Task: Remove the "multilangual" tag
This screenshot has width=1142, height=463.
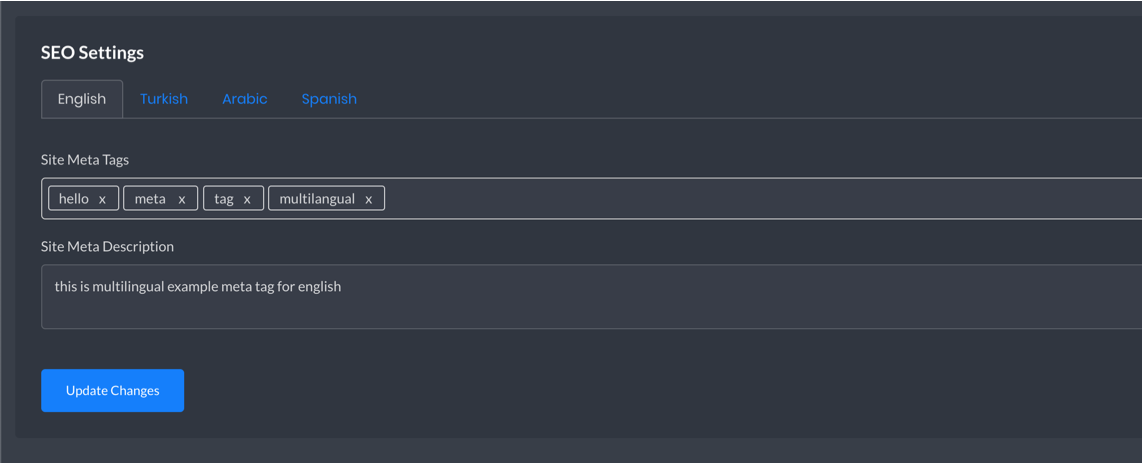Action: click(369, 199)
